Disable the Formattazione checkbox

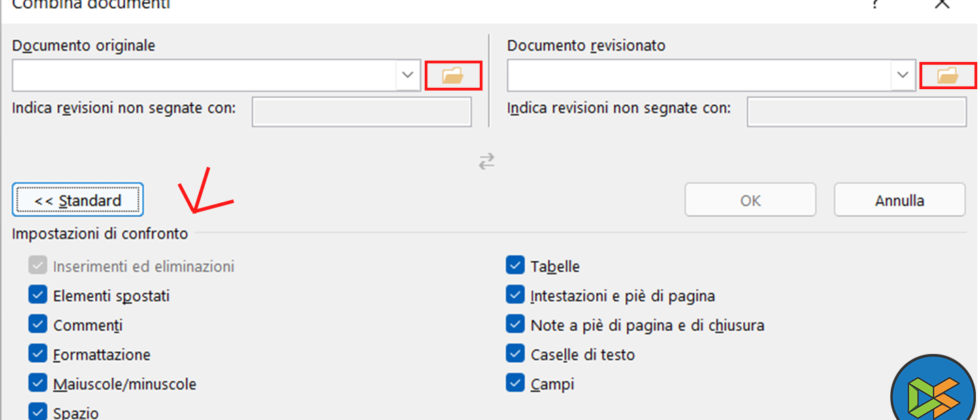(38, 354)
